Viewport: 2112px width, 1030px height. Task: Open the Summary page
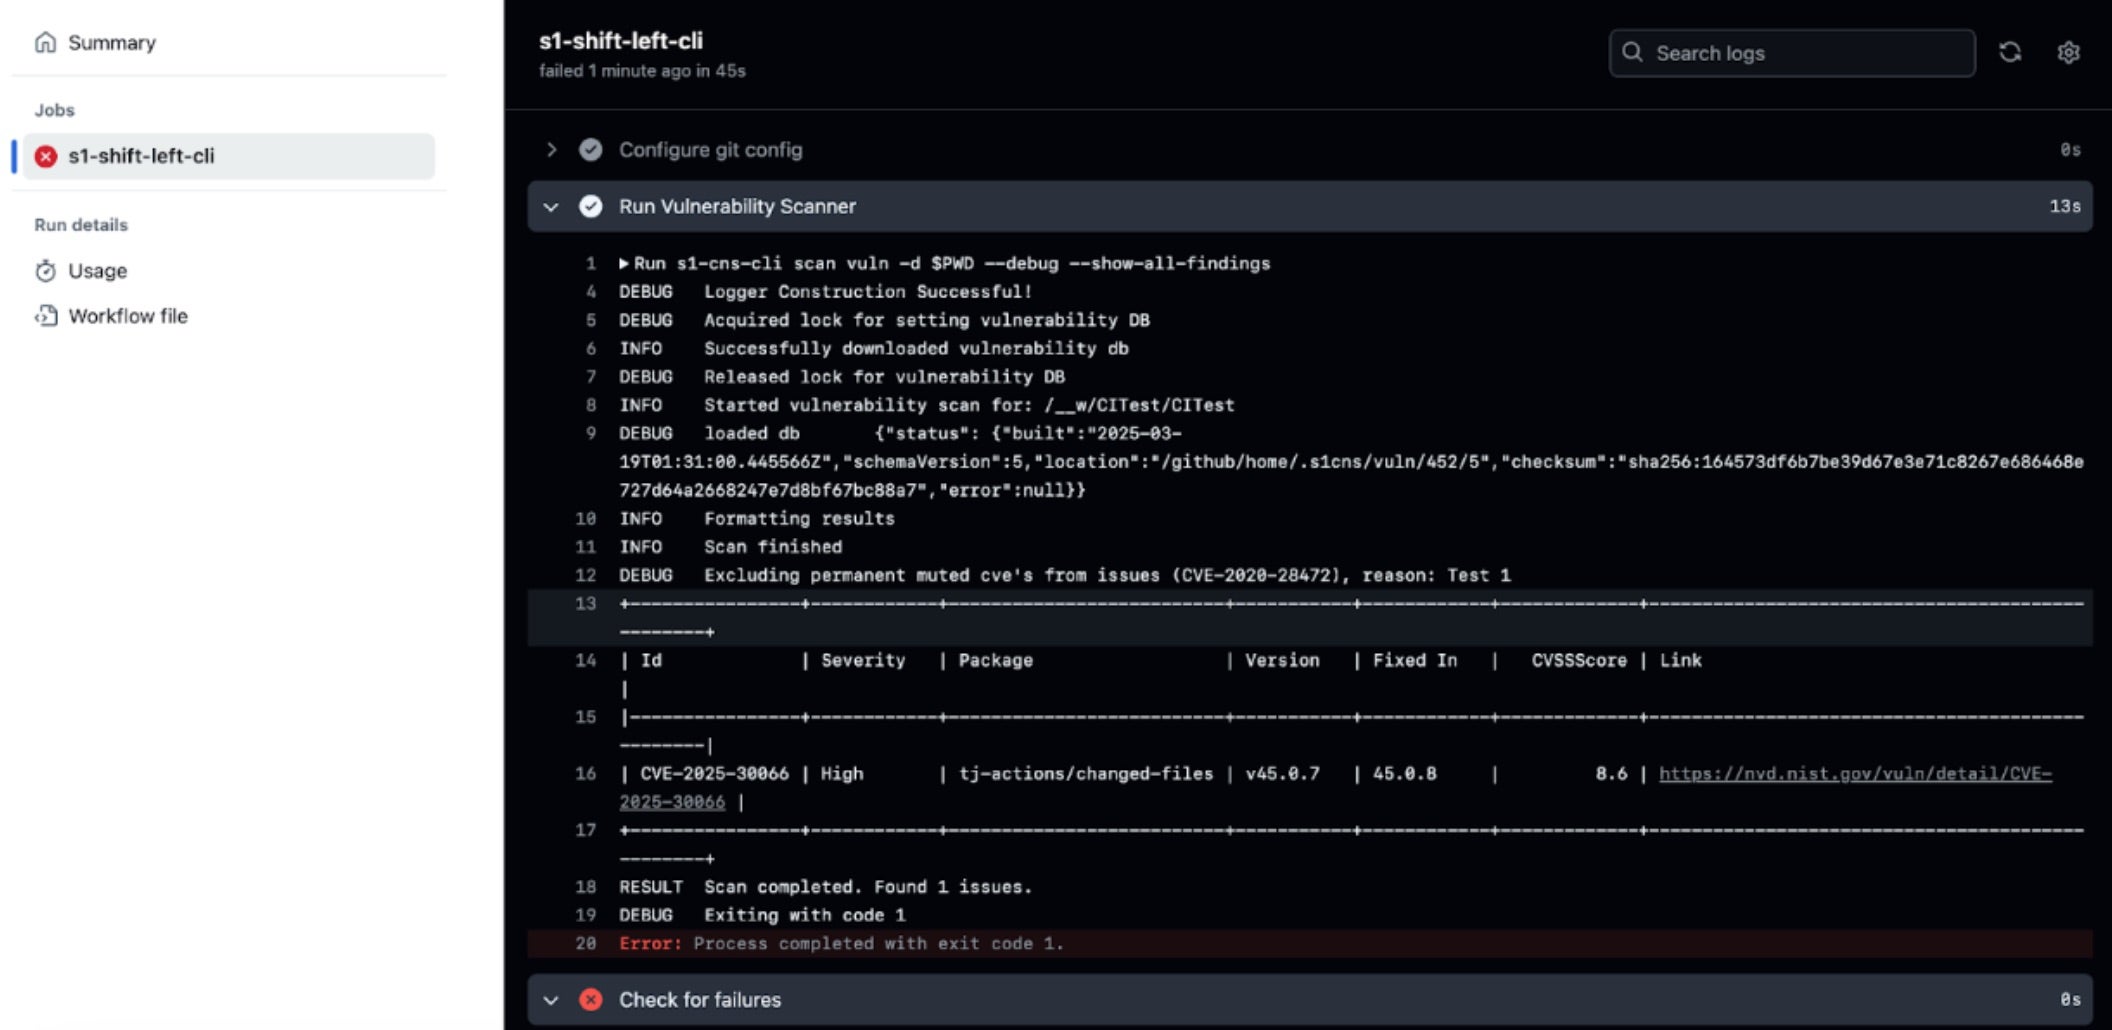pos(111,42)
